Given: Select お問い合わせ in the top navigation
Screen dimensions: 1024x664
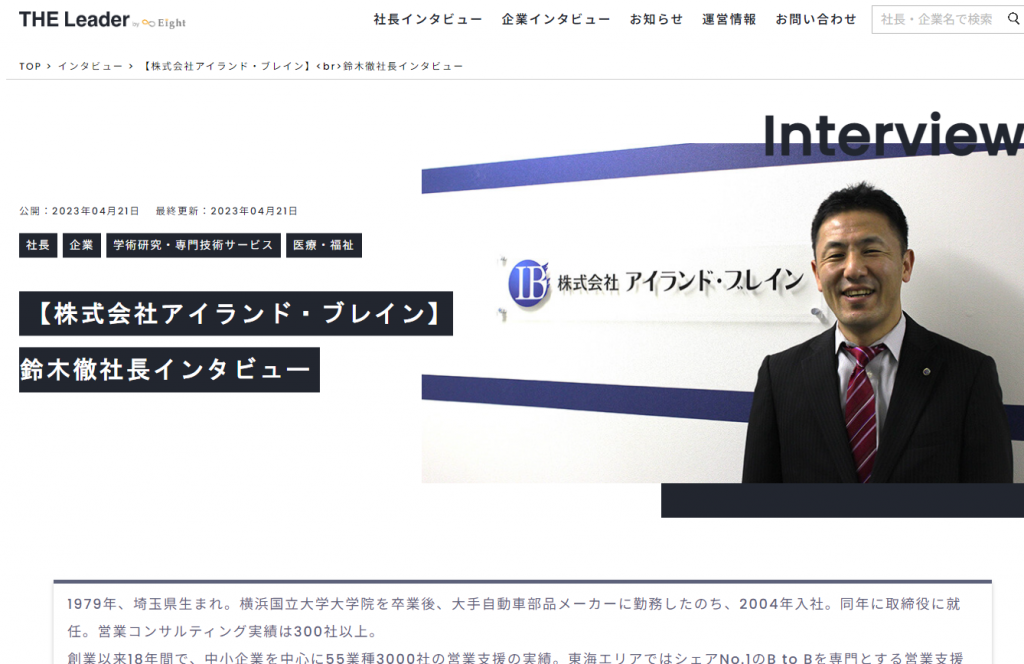Looking at the screenshot, I should (x=815, y=19).
